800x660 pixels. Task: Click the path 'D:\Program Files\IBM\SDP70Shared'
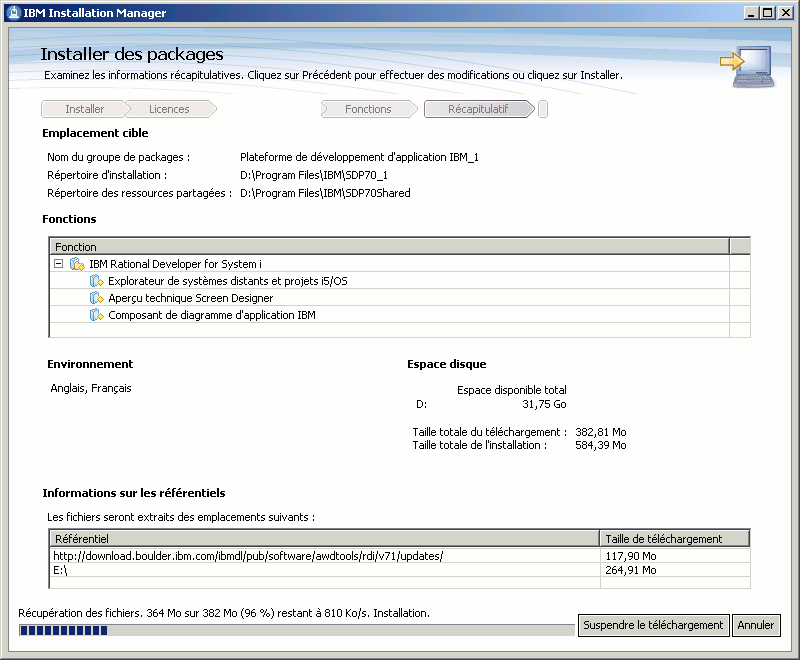325,193
